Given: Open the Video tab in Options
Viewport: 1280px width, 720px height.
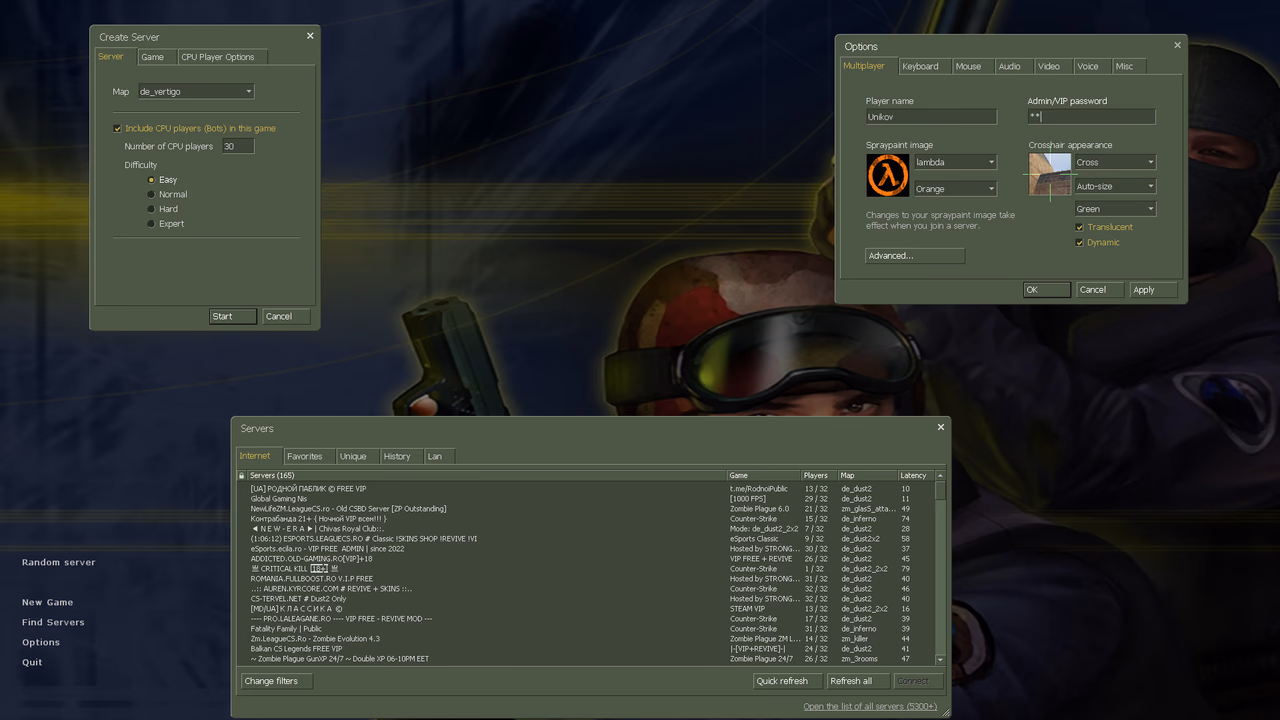Looking at the screenshot, I should (1053, 66).
